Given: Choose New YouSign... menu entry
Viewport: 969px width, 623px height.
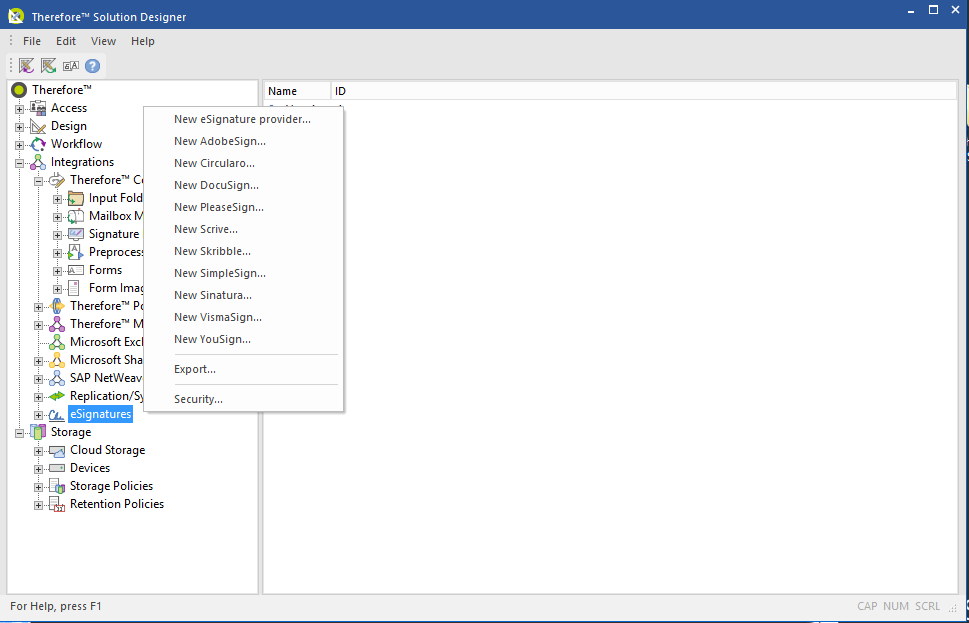Looking at the screenshot, I should [x=242, y=339].
